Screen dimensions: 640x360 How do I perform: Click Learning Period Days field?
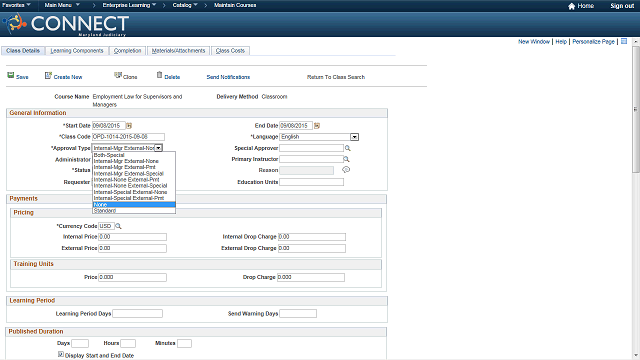(x=138, y=313)
